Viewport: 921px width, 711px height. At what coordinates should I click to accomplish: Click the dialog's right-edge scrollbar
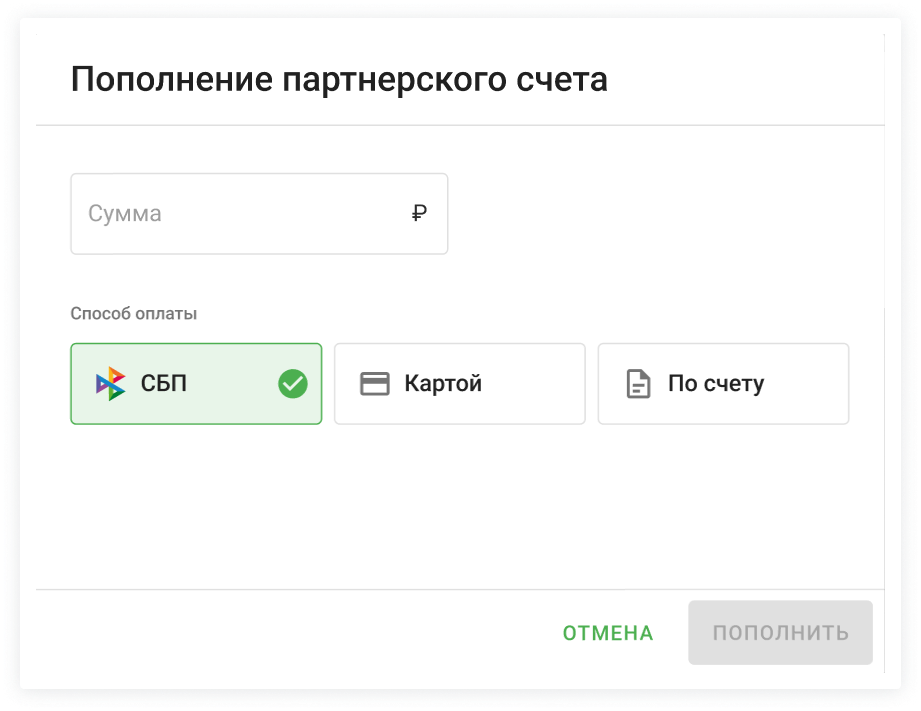pos(885,350)
